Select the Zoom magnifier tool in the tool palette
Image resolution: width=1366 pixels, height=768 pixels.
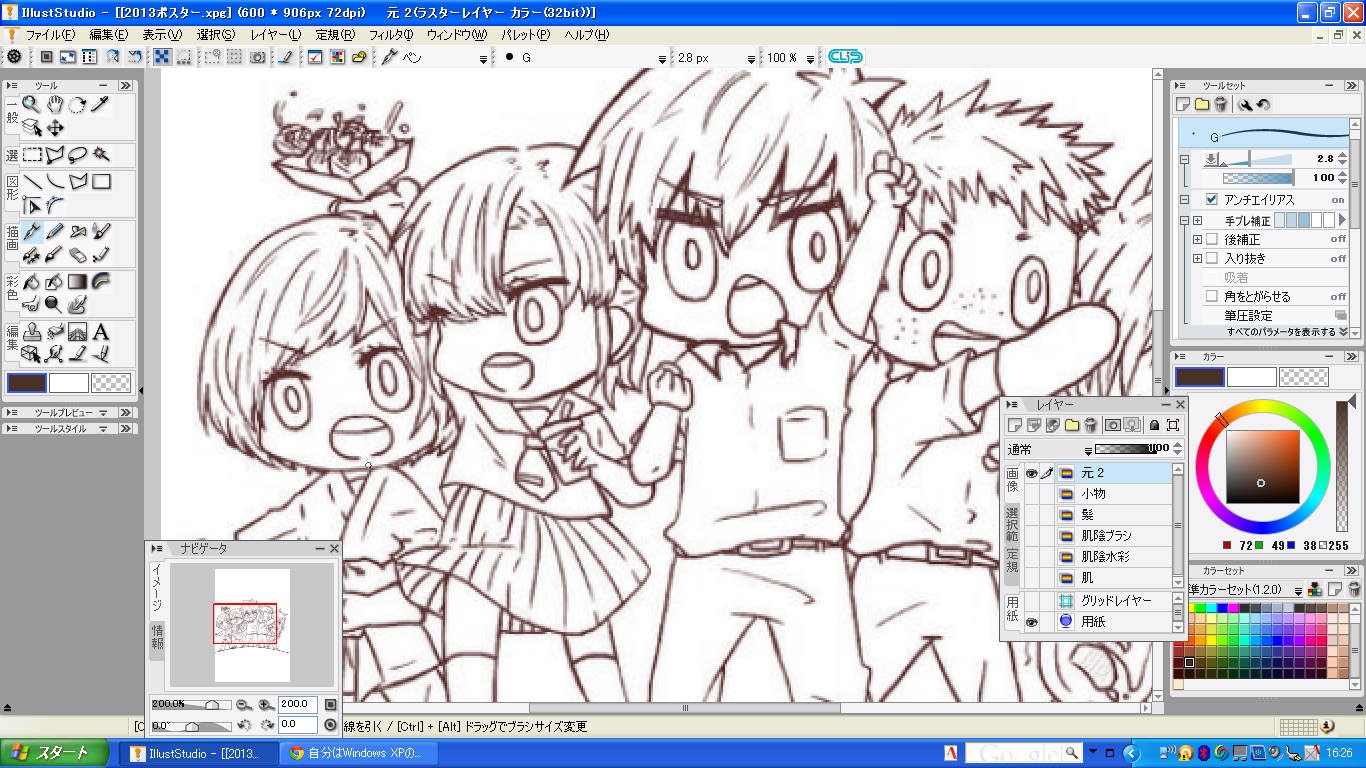click(x=32, y=104)
